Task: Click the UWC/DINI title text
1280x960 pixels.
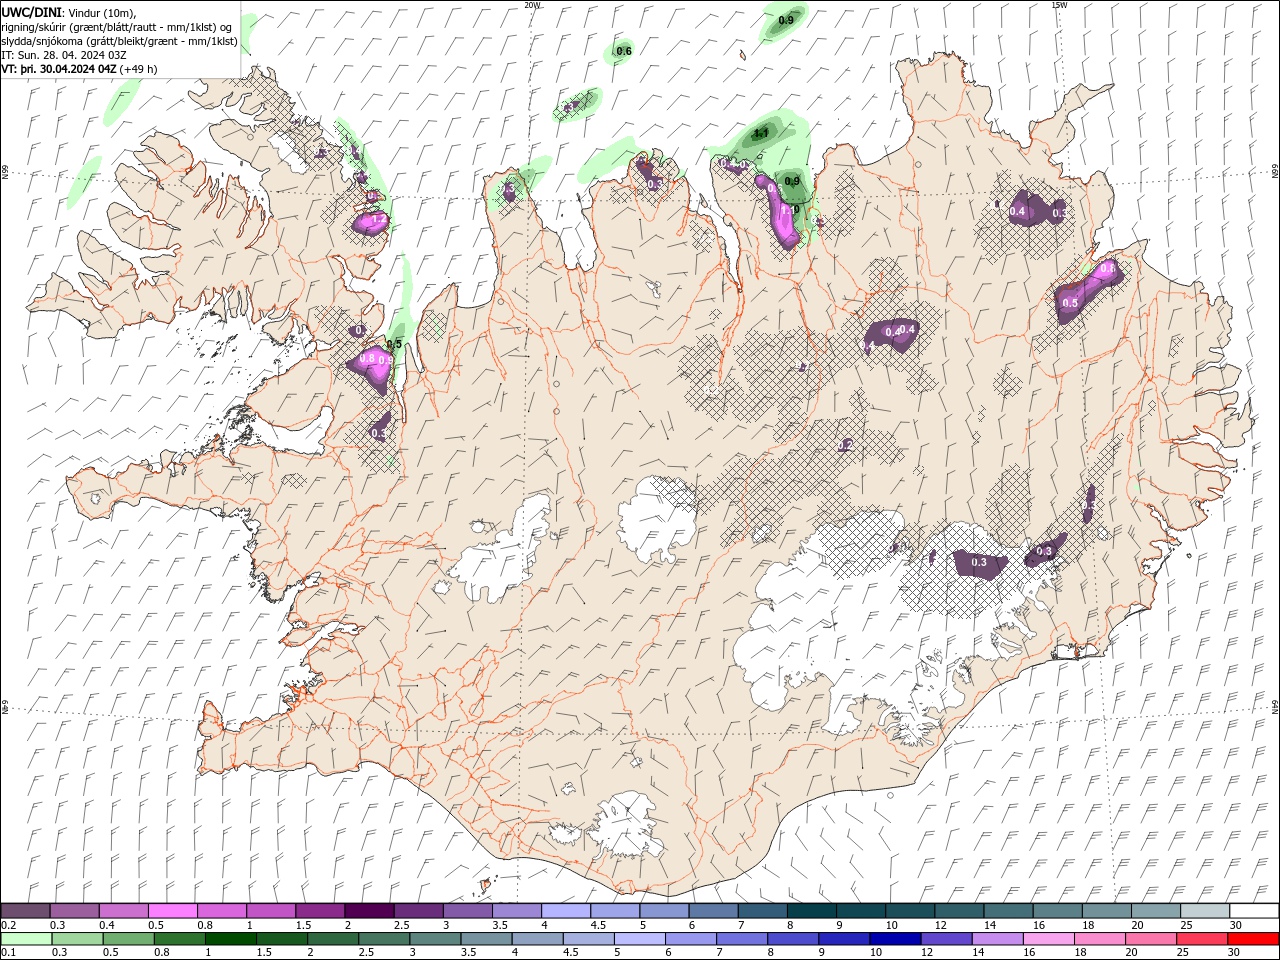Action: point(33,12)
